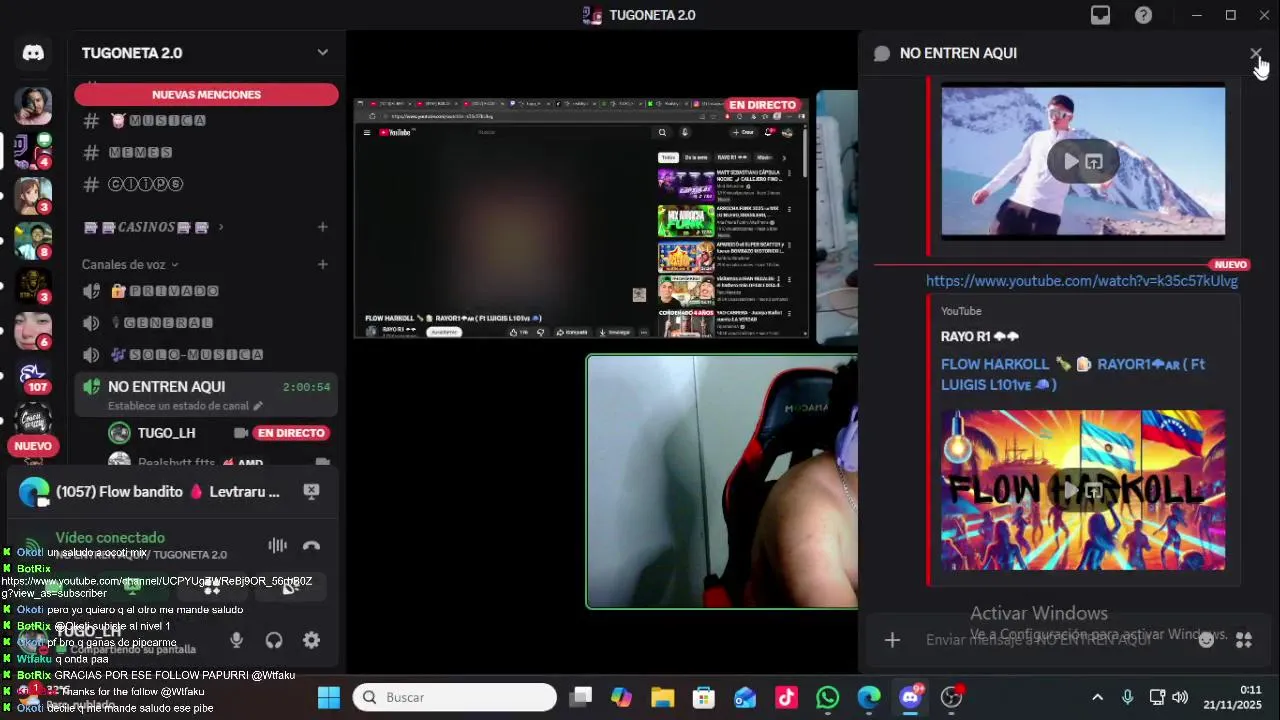Screen dimensions: 1280x720
Task: Click TUGO_LH in the voice channel list
Action: pyautogui.click(x=166, y=433)
